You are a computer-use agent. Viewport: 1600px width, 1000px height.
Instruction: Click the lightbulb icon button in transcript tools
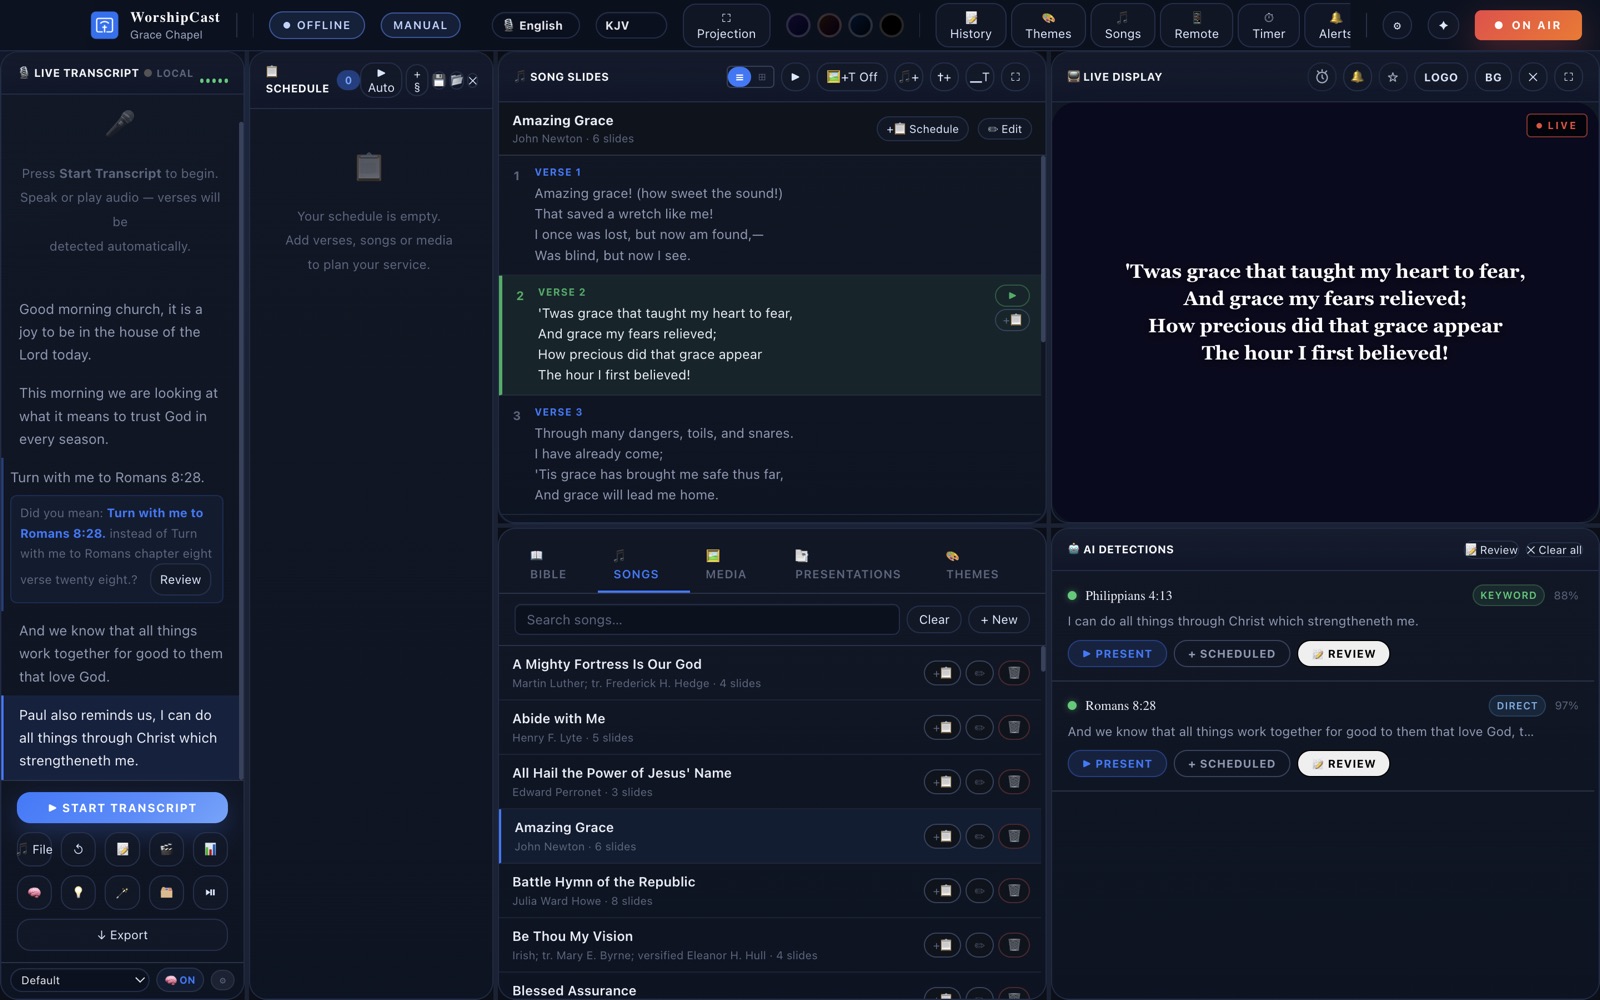click(78, 892)
